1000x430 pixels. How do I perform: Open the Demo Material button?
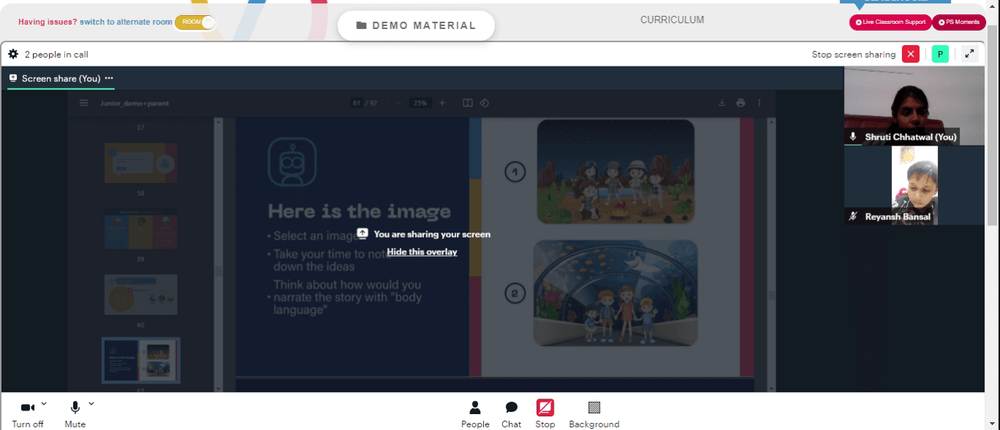[x=416, y=26]
